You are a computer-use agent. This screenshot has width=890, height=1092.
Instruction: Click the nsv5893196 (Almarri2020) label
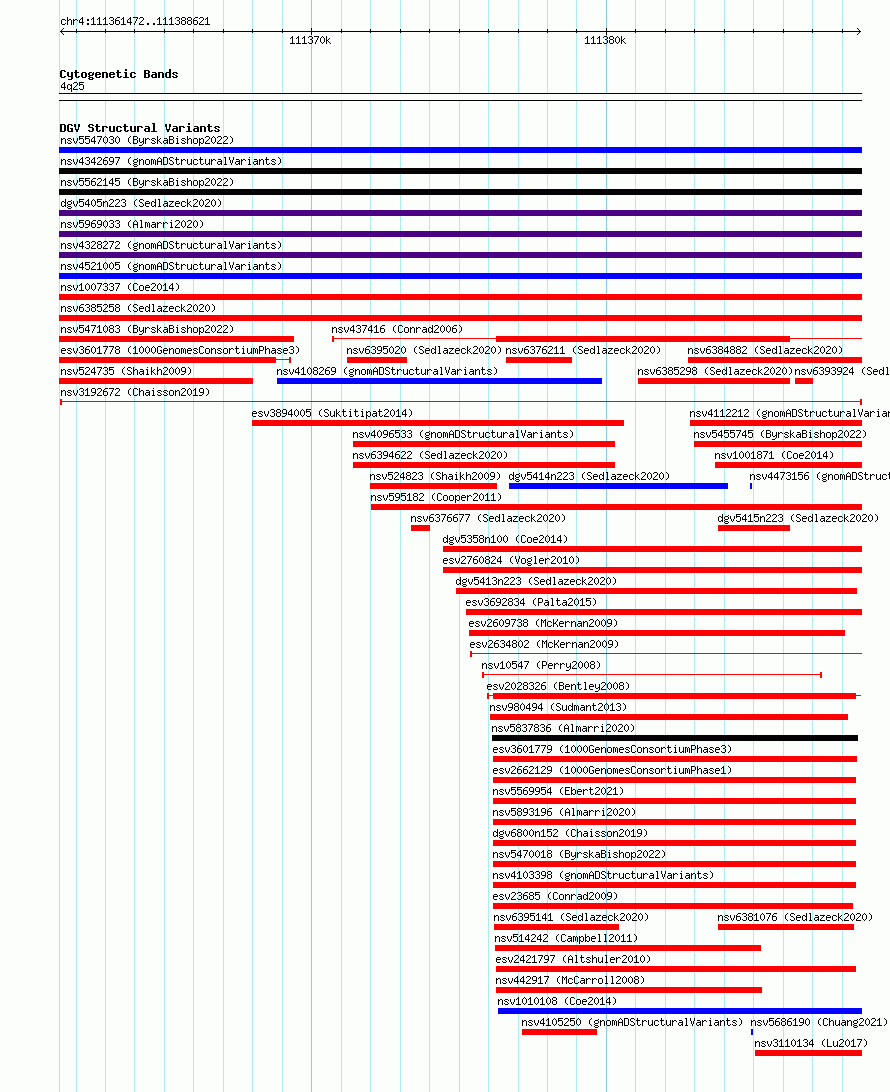click(x=565, y=812)
